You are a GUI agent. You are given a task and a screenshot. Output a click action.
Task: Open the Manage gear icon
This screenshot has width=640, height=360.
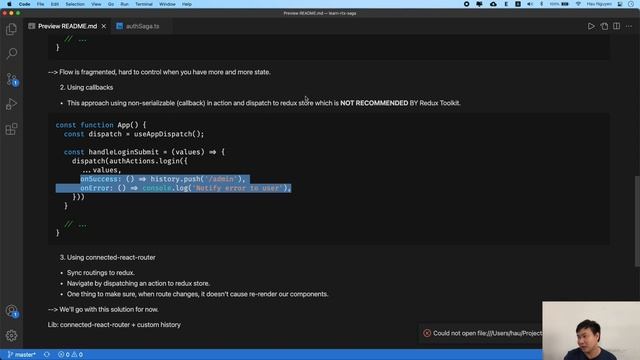11,336
